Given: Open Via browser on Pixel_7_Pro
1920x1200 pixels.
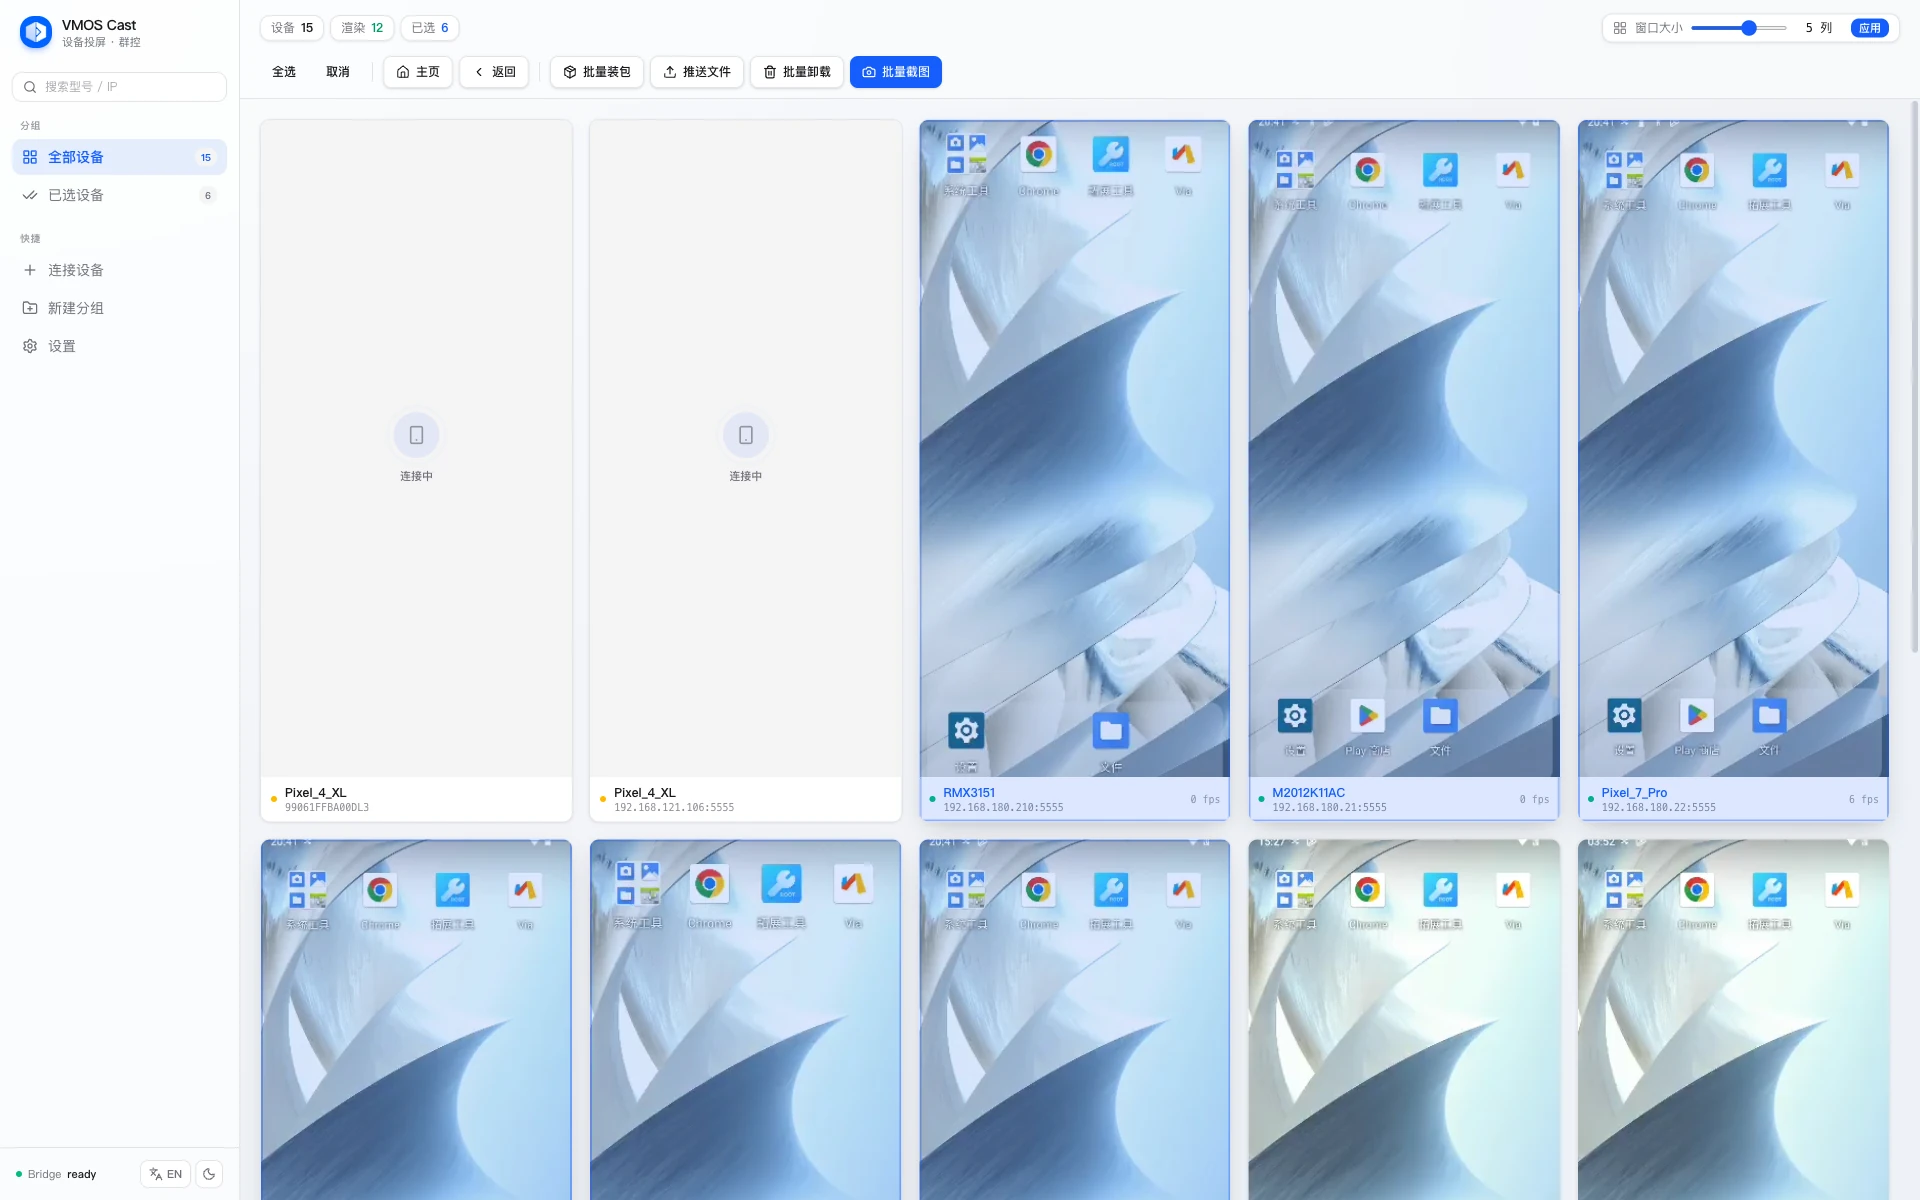Looking at the screenshot, I should point(1842,170).
